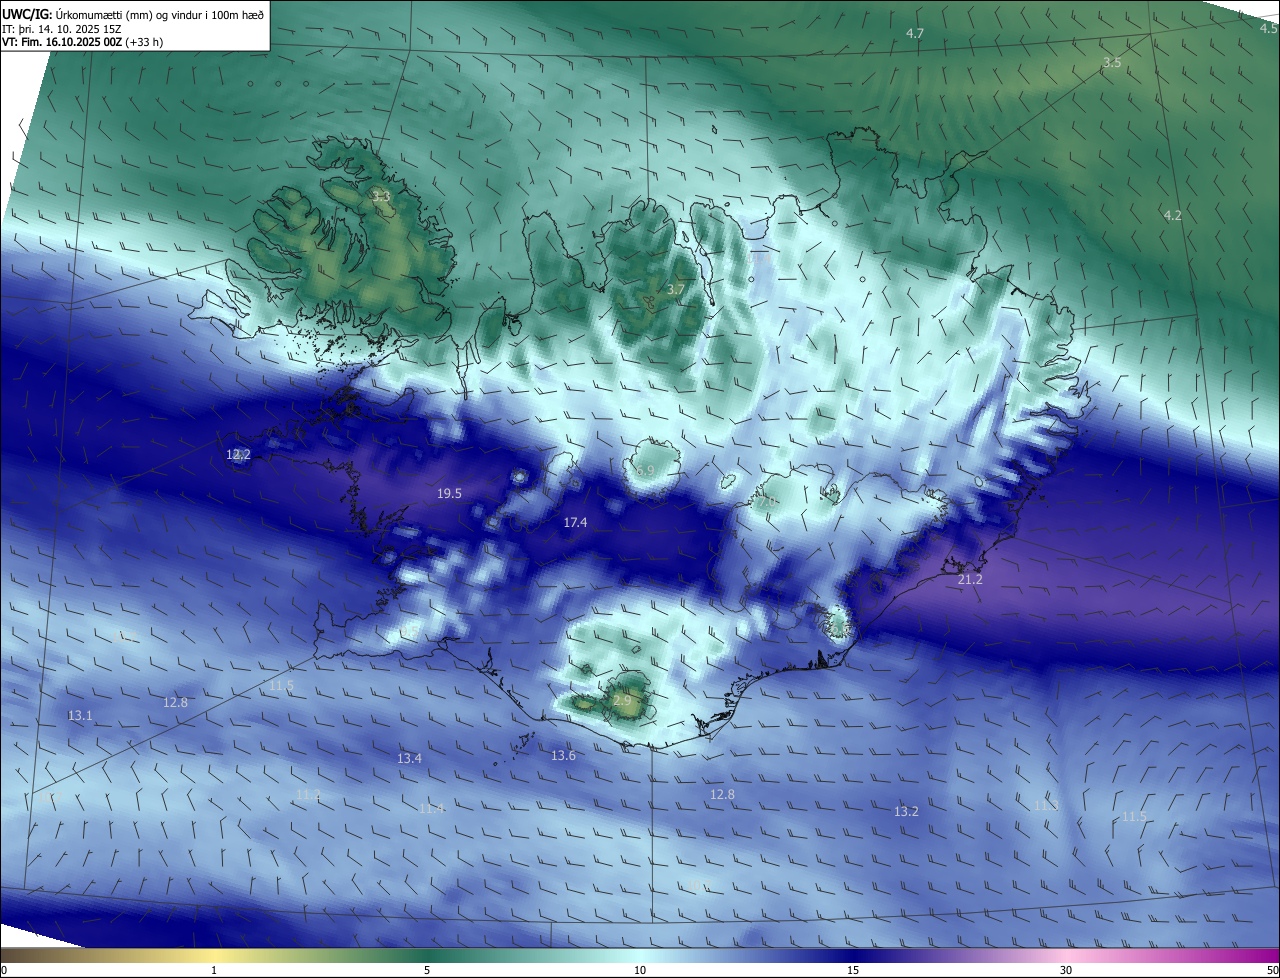Screen dimensions: 1280x978
Task: Click the 12.2 value label
Action: pos(238,455)
